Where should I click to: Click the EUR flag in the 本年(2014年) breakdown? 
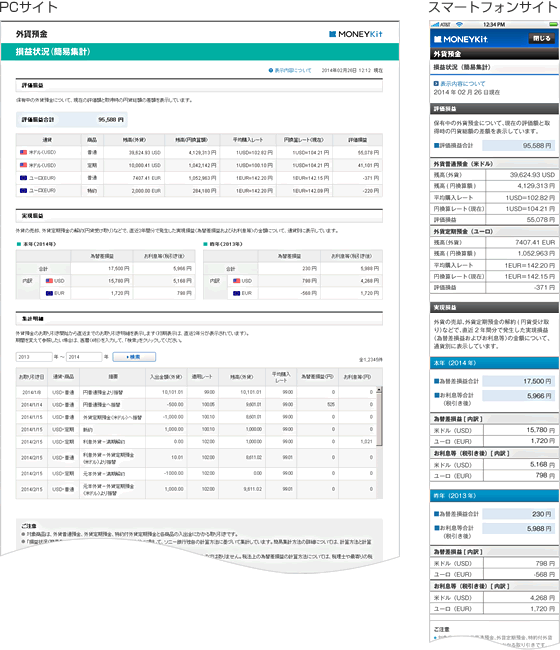pyautogui.click(x=49, y=293)
